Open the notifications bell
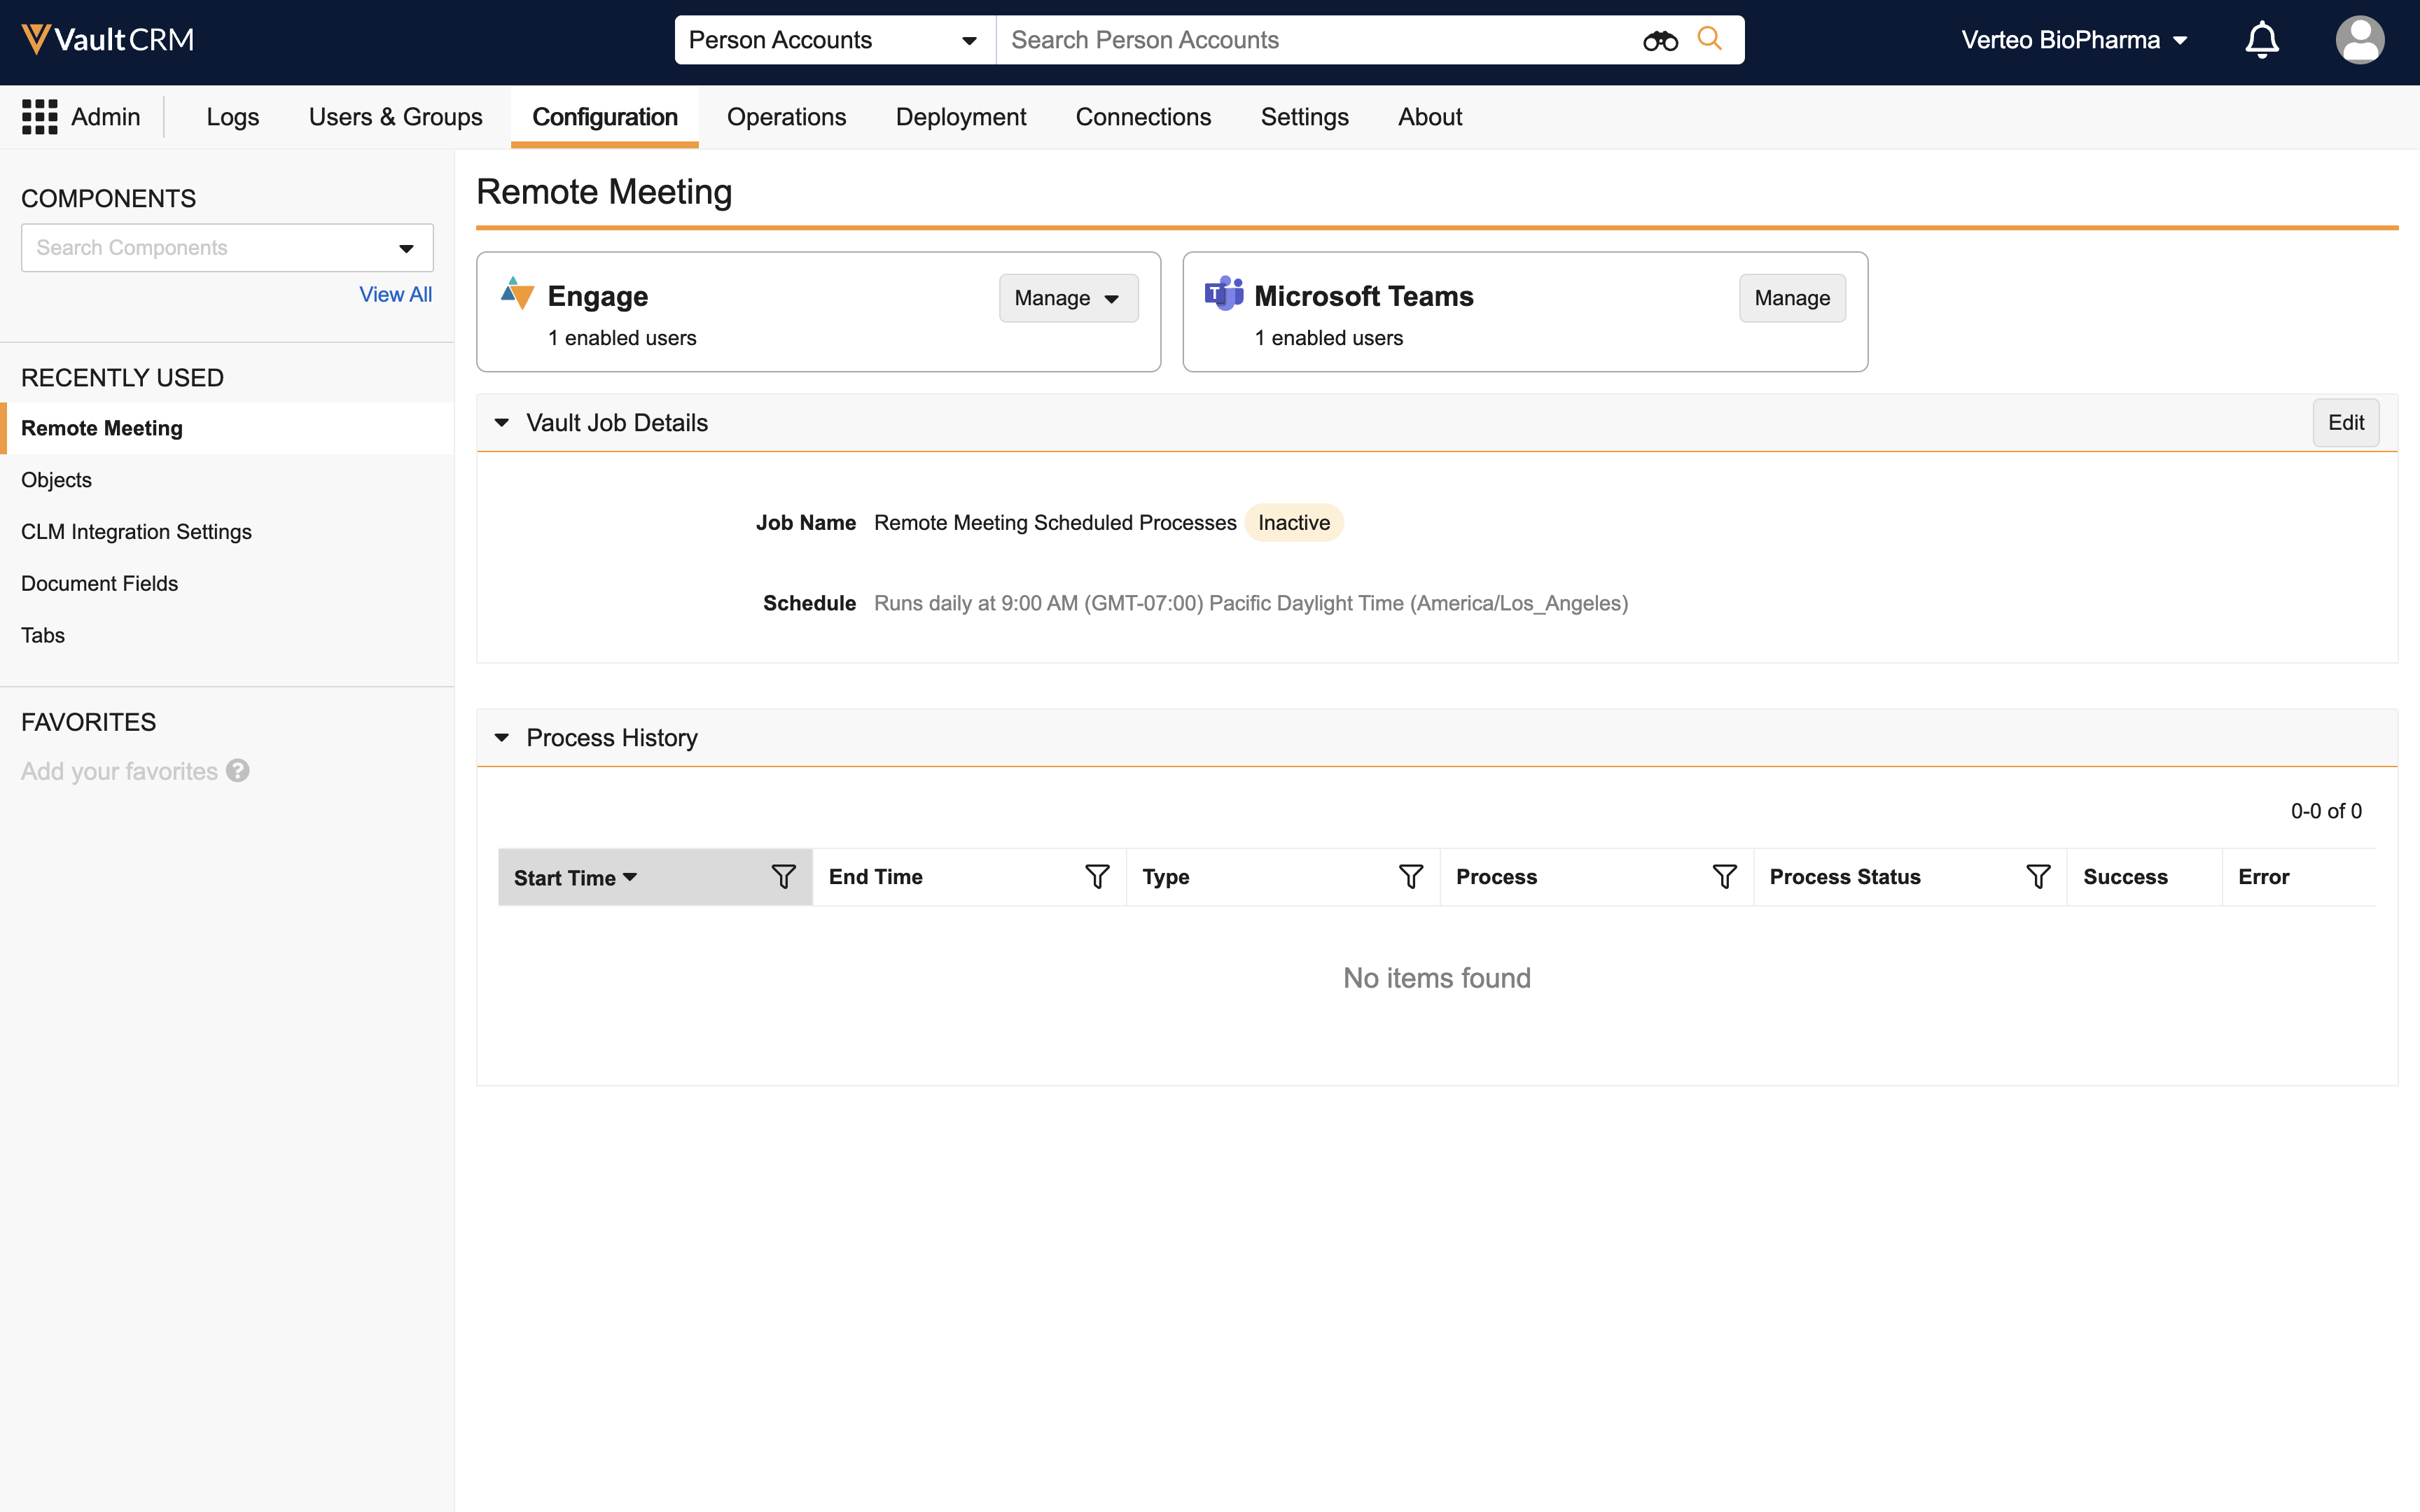Screen dimensions: 2420x1512 point(2261,40)
